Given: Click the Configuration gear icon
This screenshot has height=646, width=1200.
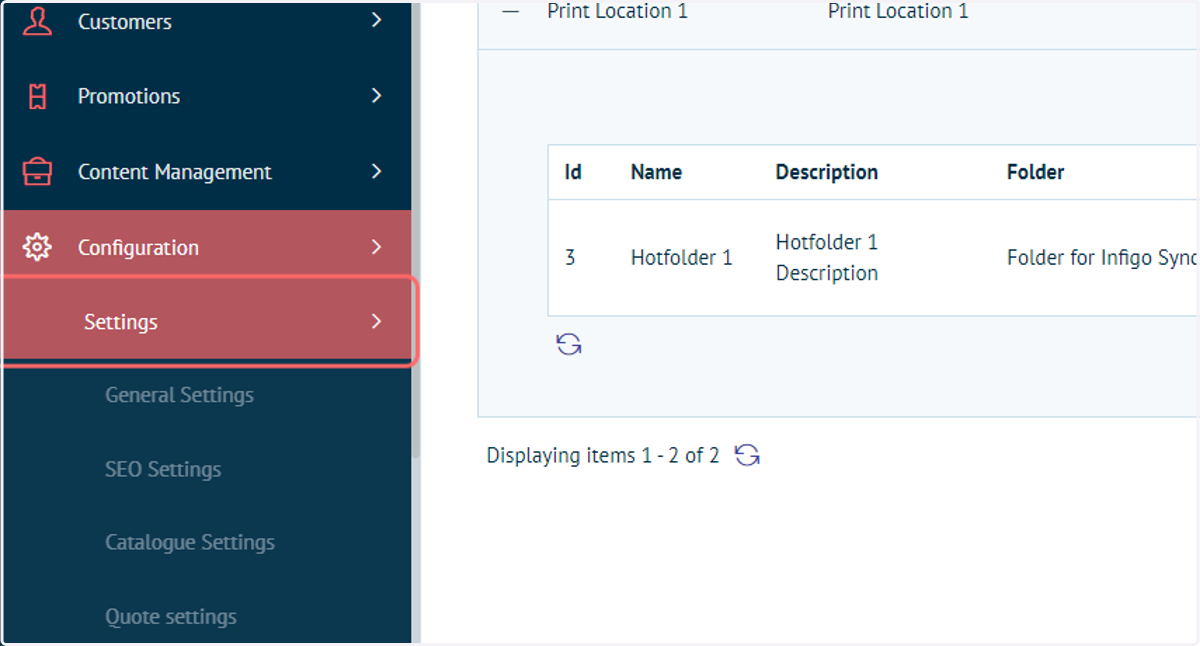Looking at the screenshot, I should [37, 247].
